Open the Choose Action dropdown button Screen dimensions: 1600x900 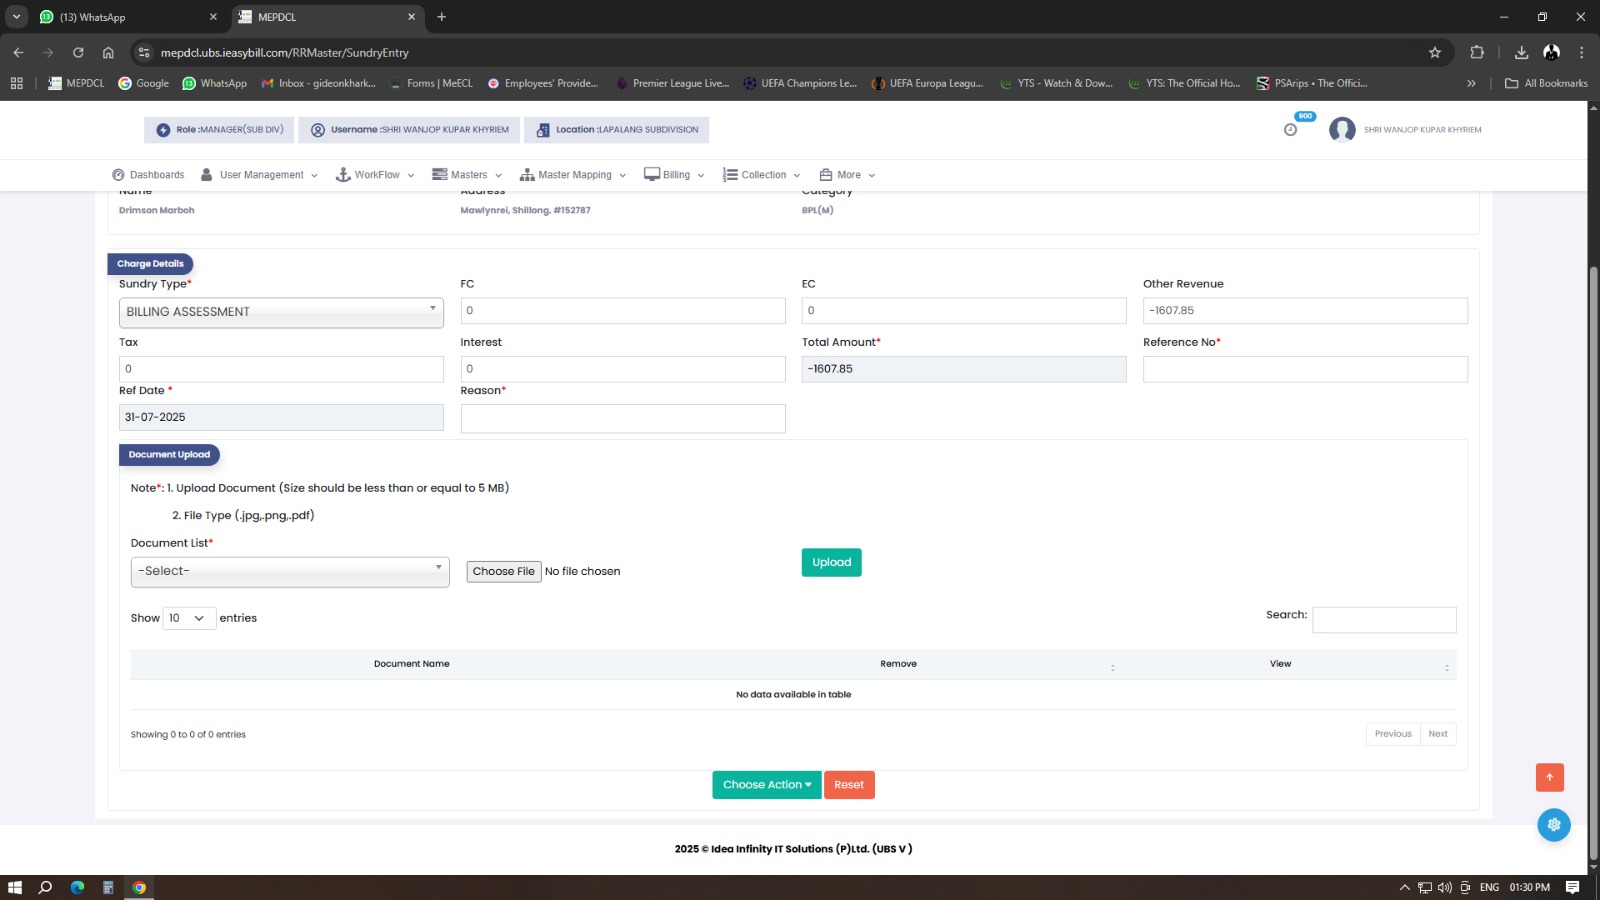tap(766, 785)
